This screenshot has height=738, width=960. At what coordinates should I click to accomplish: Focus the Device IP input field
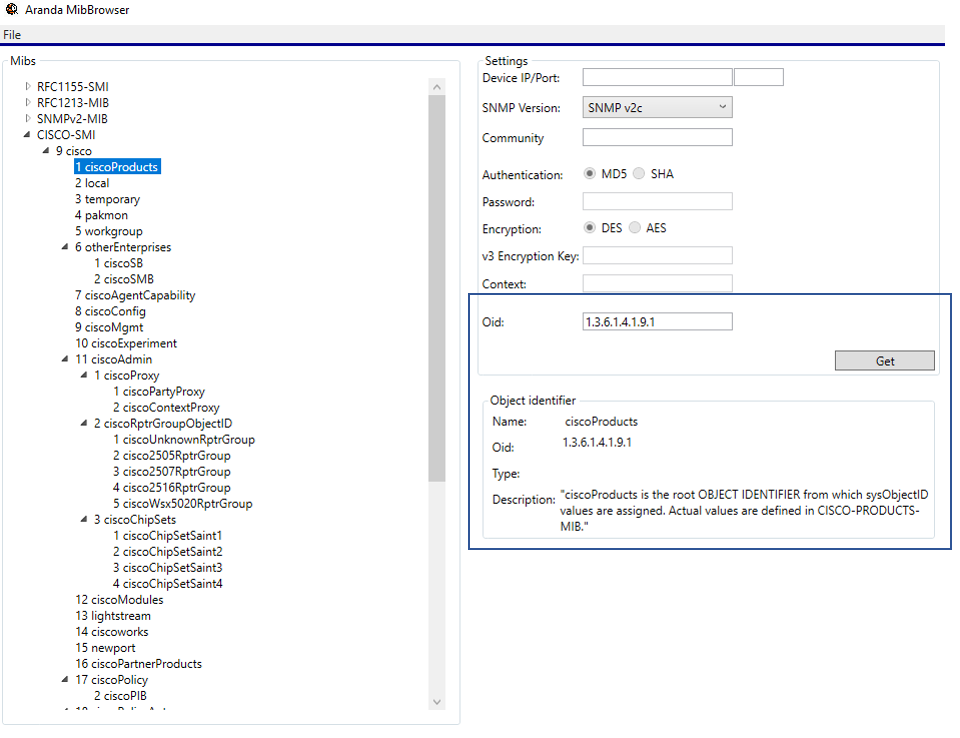pos(657,77)
